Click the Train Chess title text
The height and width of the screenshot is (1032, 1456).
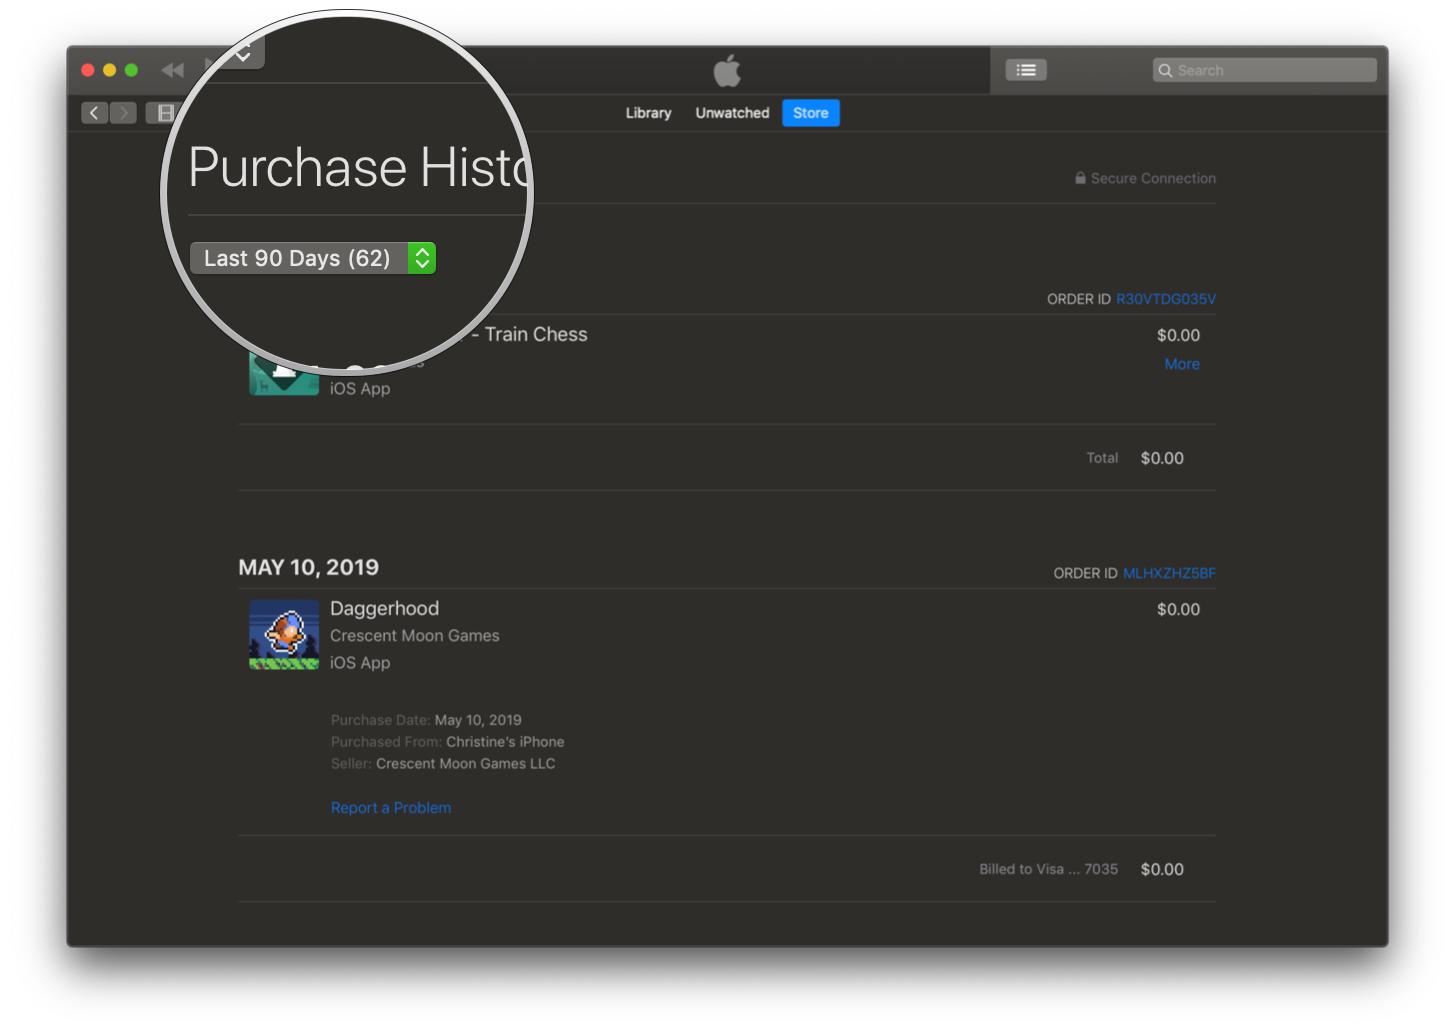(x=536, y=334)
